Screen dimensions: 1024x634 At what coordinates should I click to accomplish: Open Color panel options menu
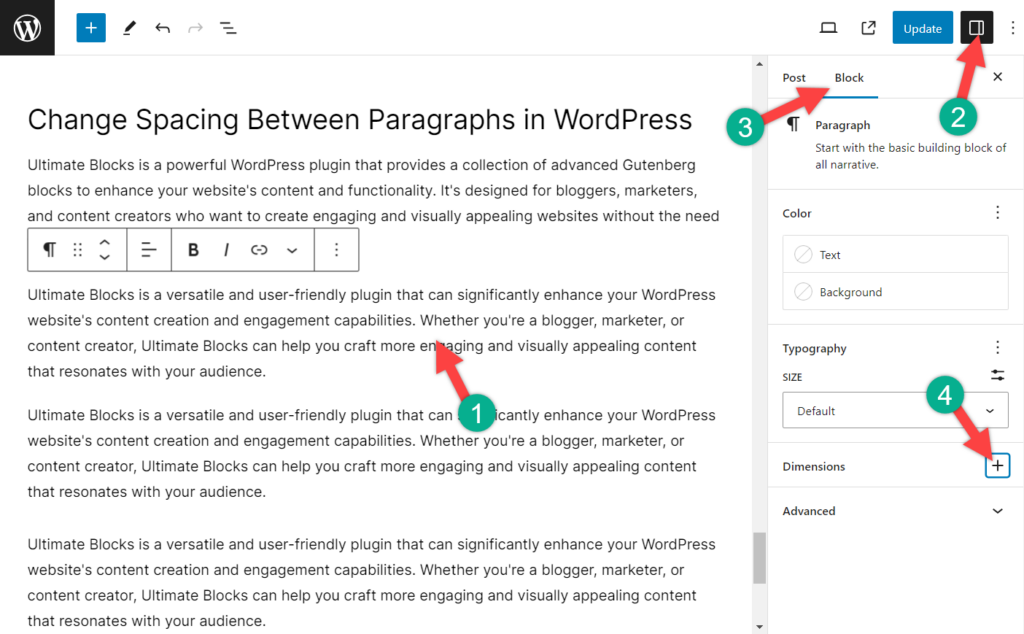coord(997,213)
